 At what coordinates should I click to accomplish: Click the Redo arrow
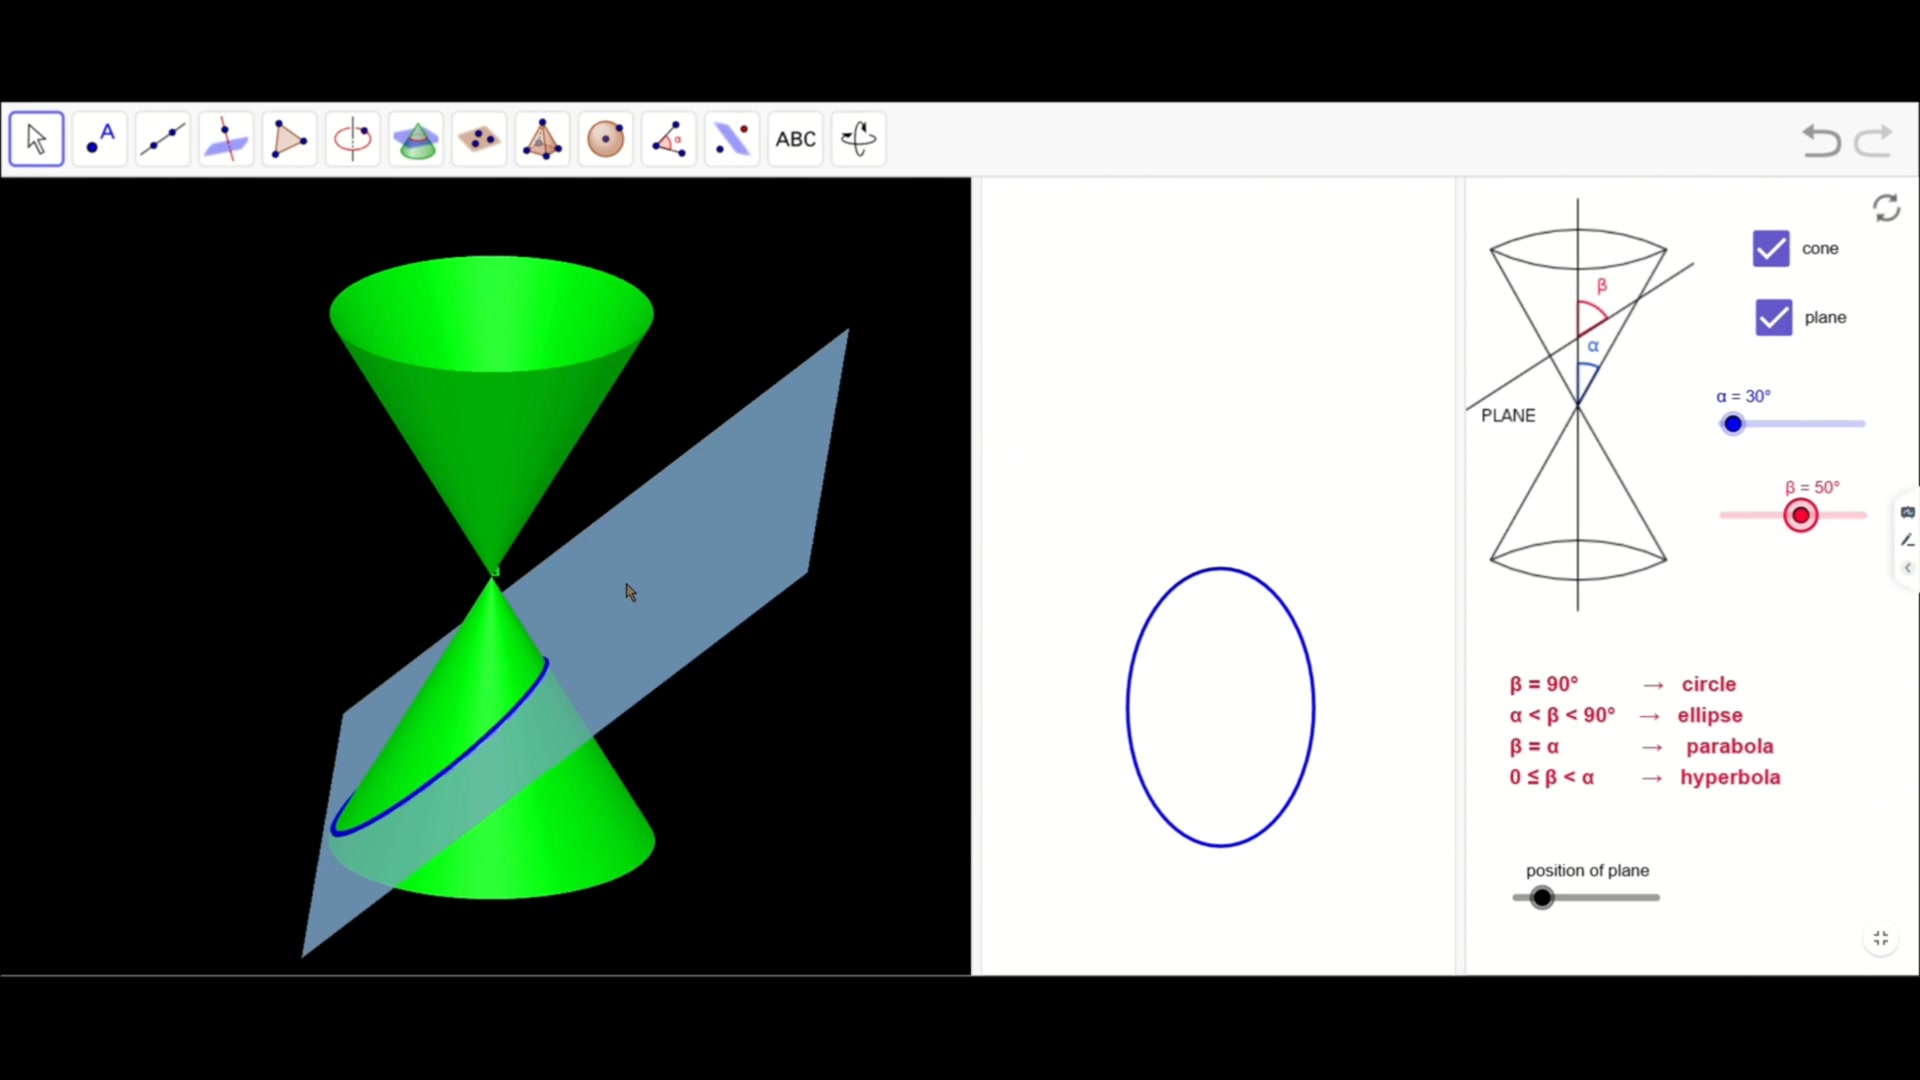(x=1873, y=141)
